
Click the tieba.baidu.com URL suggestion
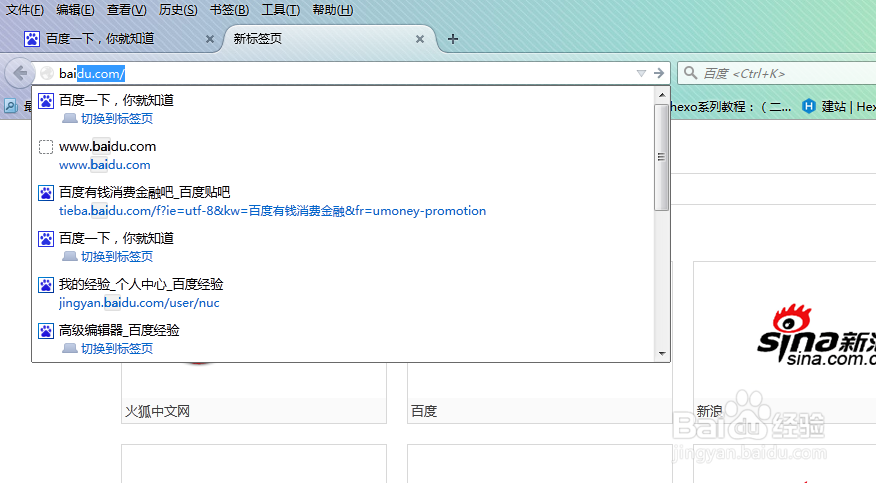point(272,211)
